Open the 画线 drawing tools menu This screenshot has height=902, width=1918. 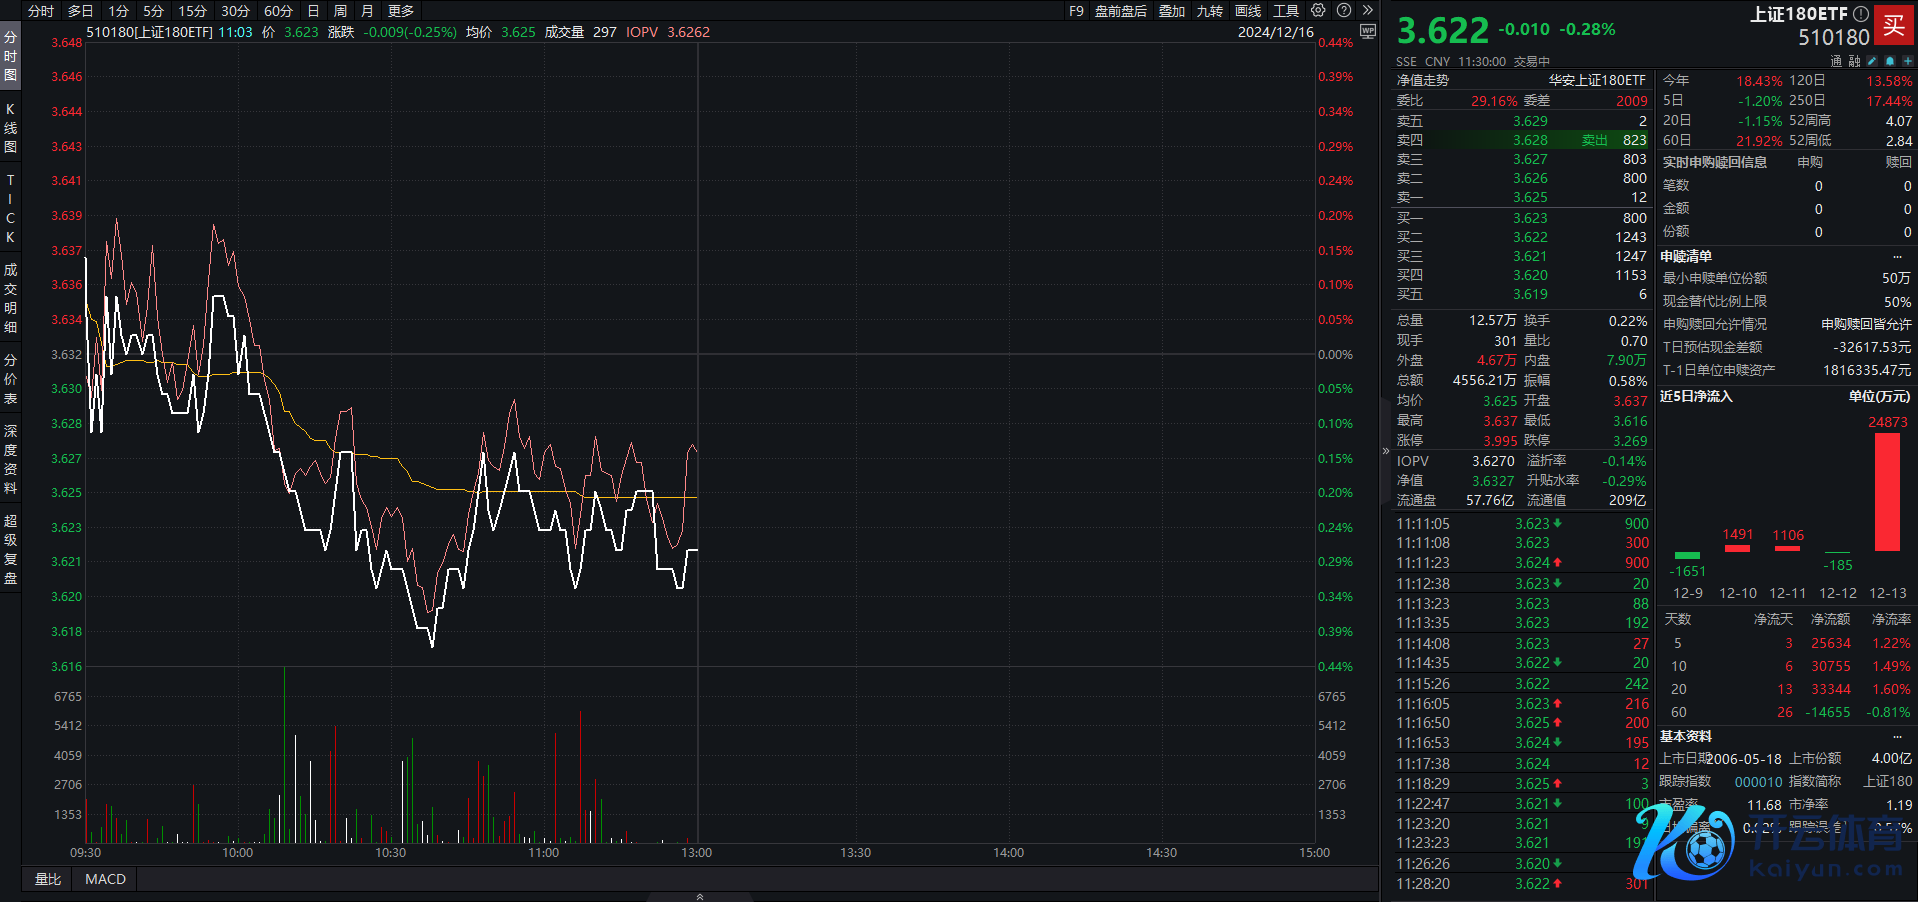1248,11
